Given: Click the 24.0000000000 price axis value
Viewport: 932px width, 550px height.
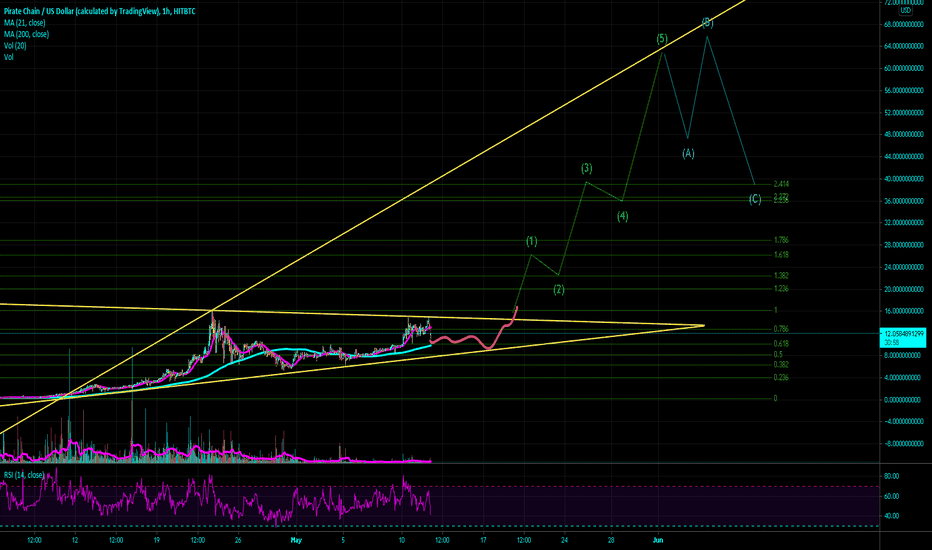Looking at the screenshot, I should (903, 267).
